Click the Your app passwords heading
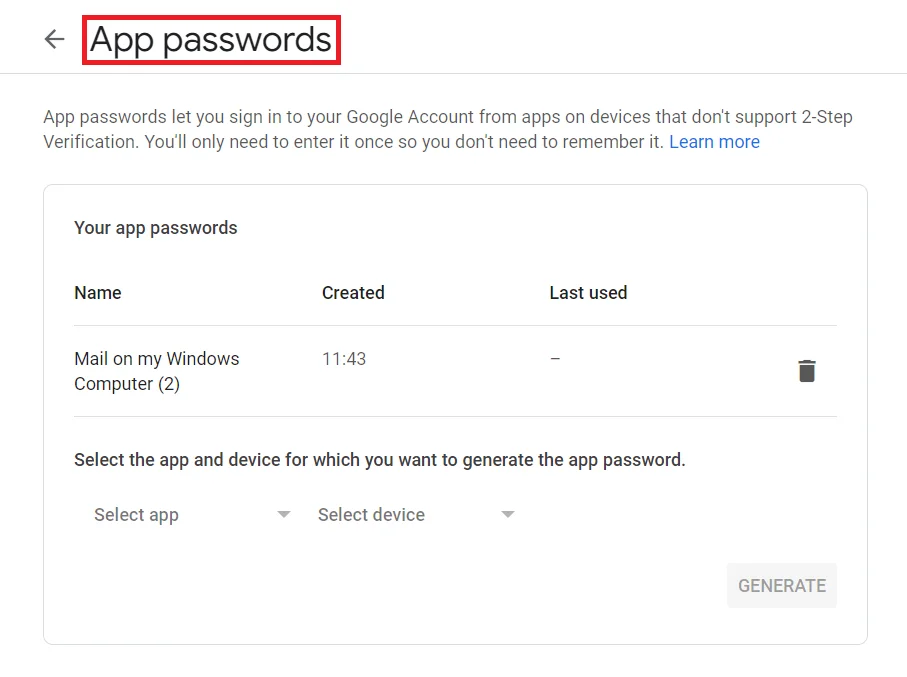This screenshot has height=677, width=907. [x=155, y=227]
